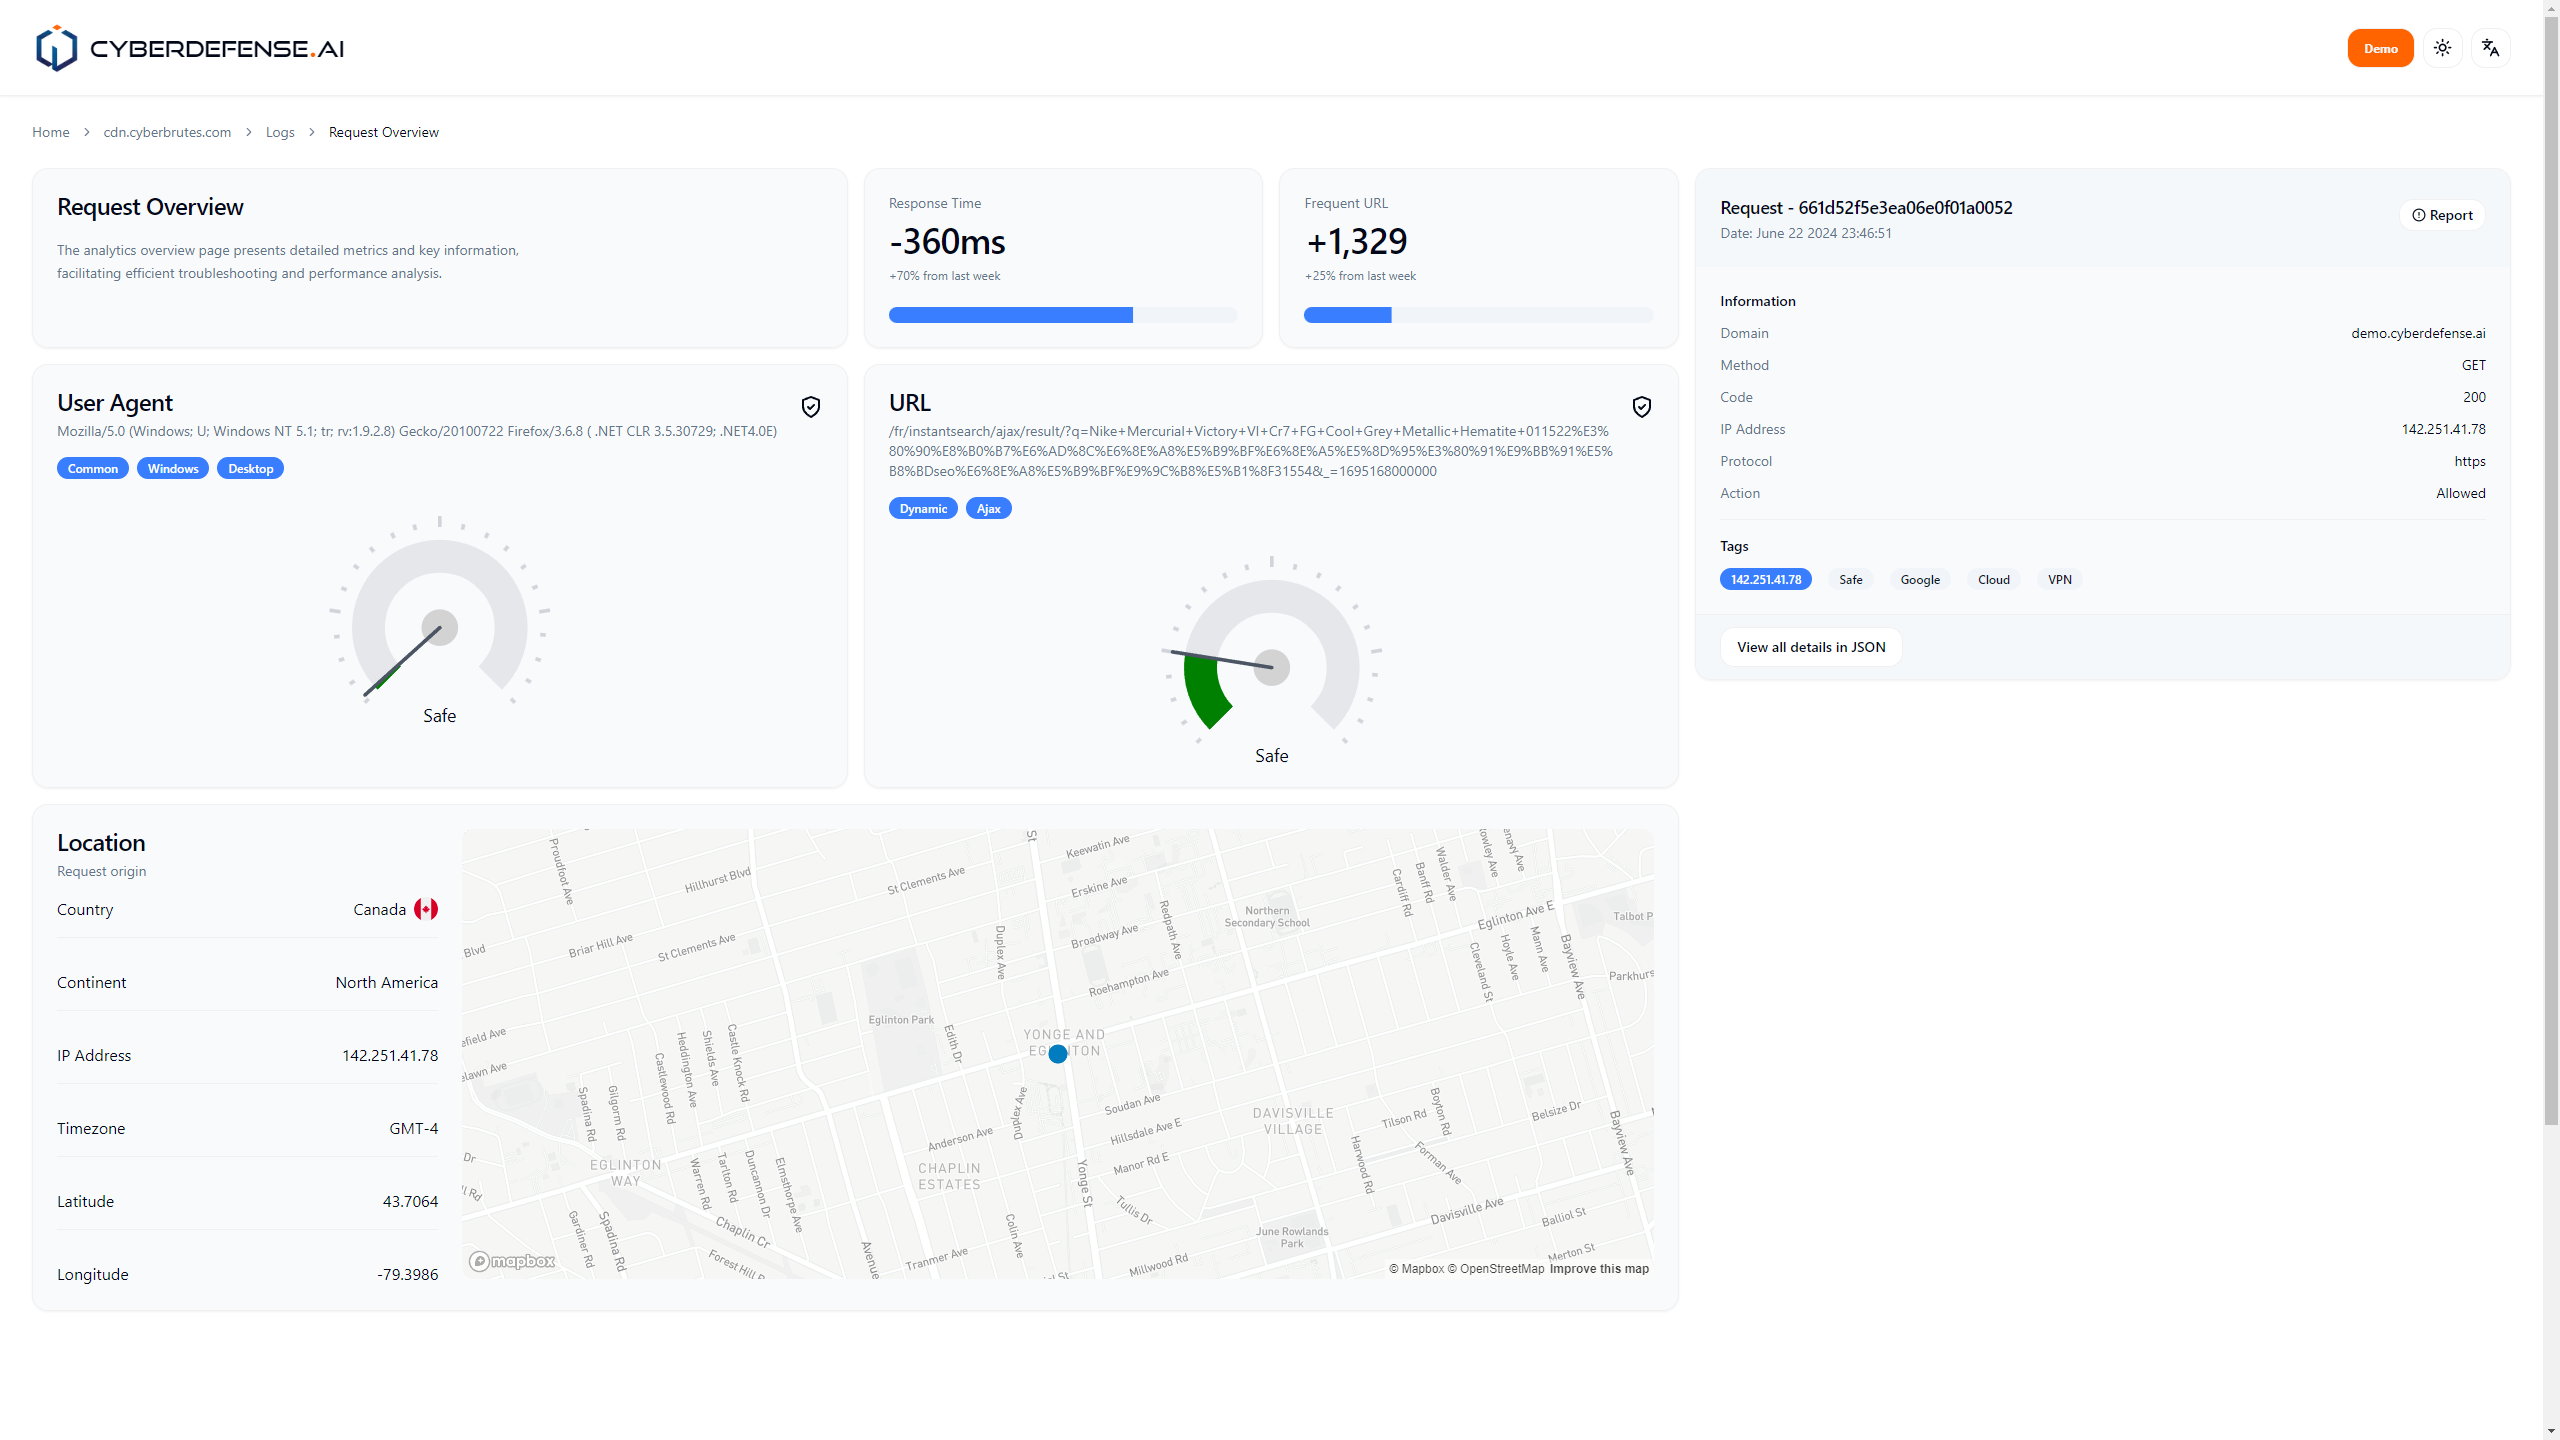The height and width of the screenshot is (1440, 2560).
Task: Click the Google tag chip
Action: pos(1920,579)
